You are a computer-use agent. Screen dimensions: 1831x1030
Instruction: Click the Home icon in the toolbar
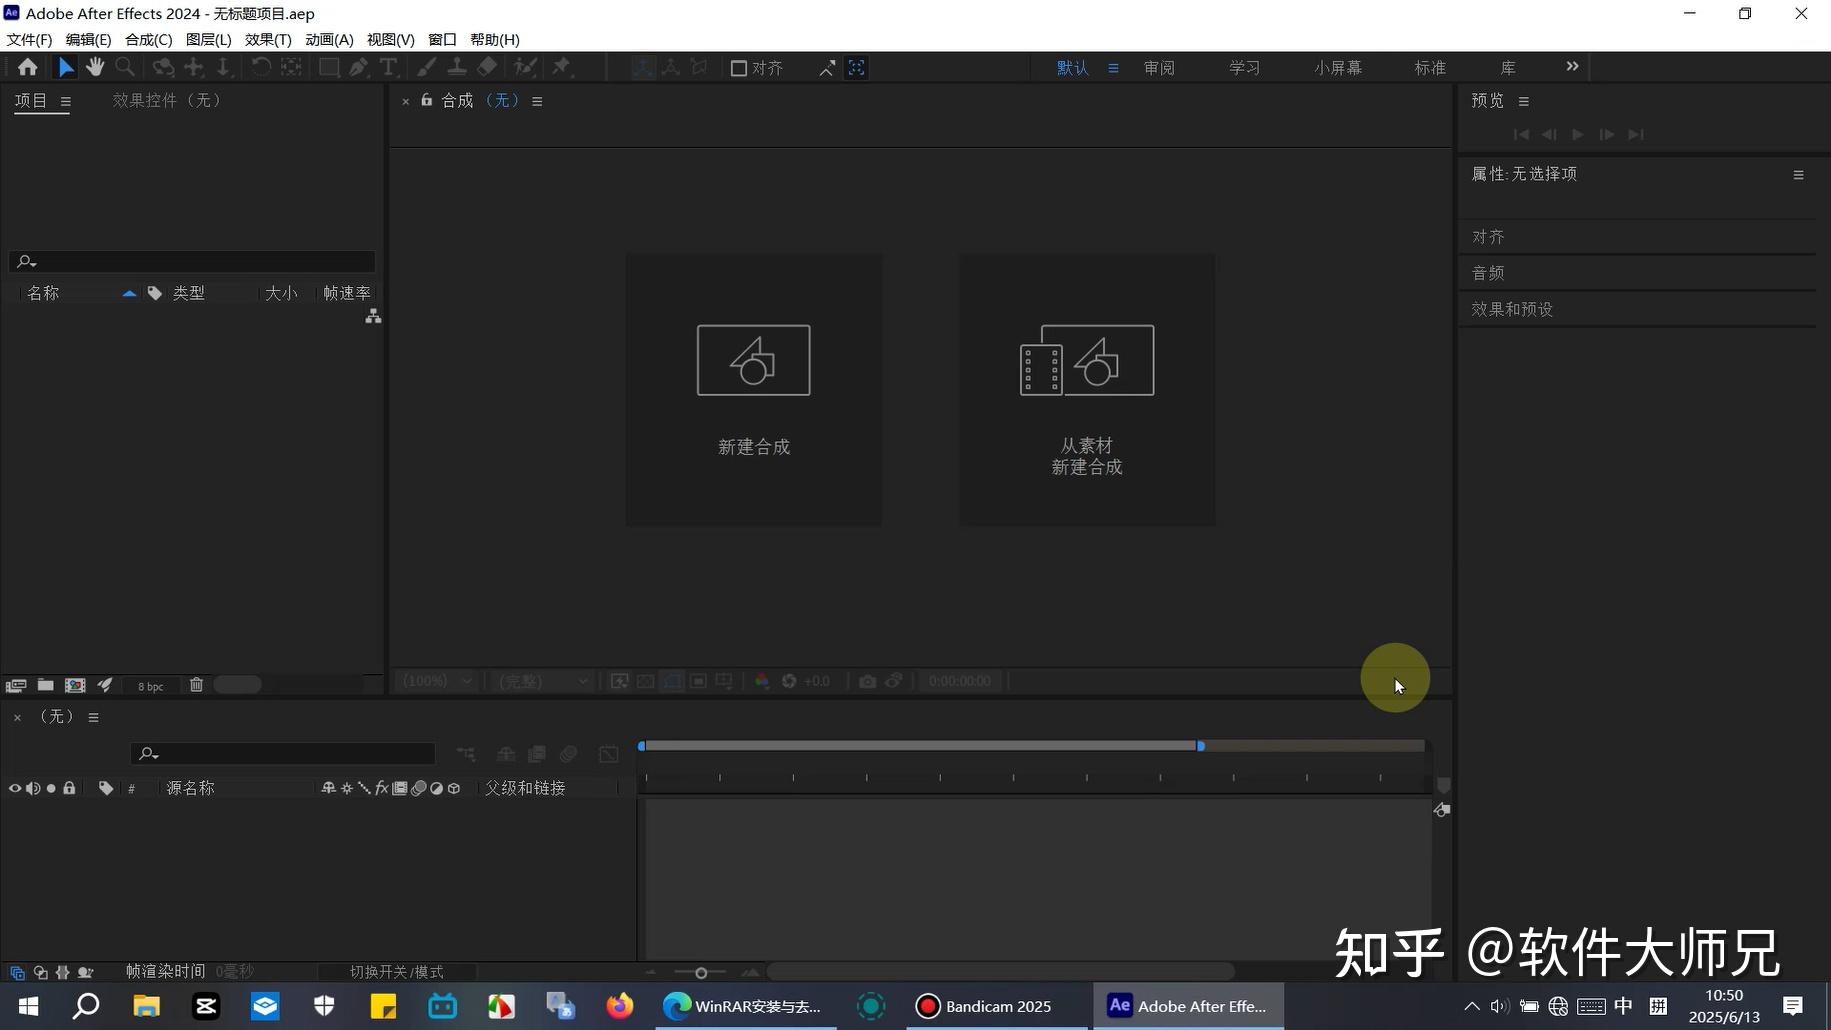pyautogui.click(x=27, y=66)
